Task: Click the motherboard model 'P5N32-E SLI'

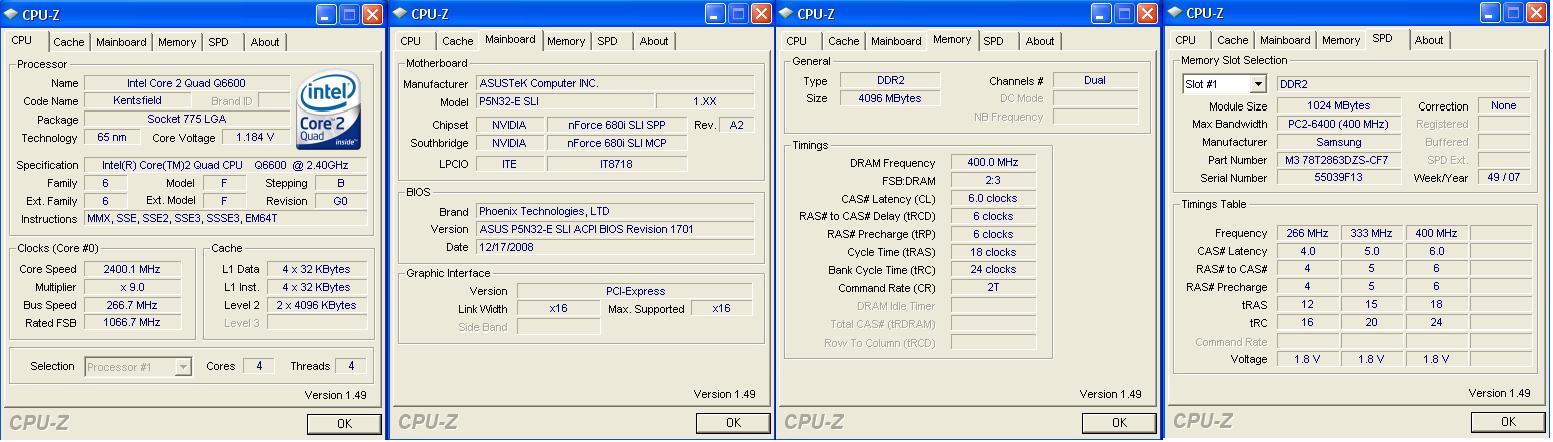Action: pyautogui.click(x=564, y=102)
